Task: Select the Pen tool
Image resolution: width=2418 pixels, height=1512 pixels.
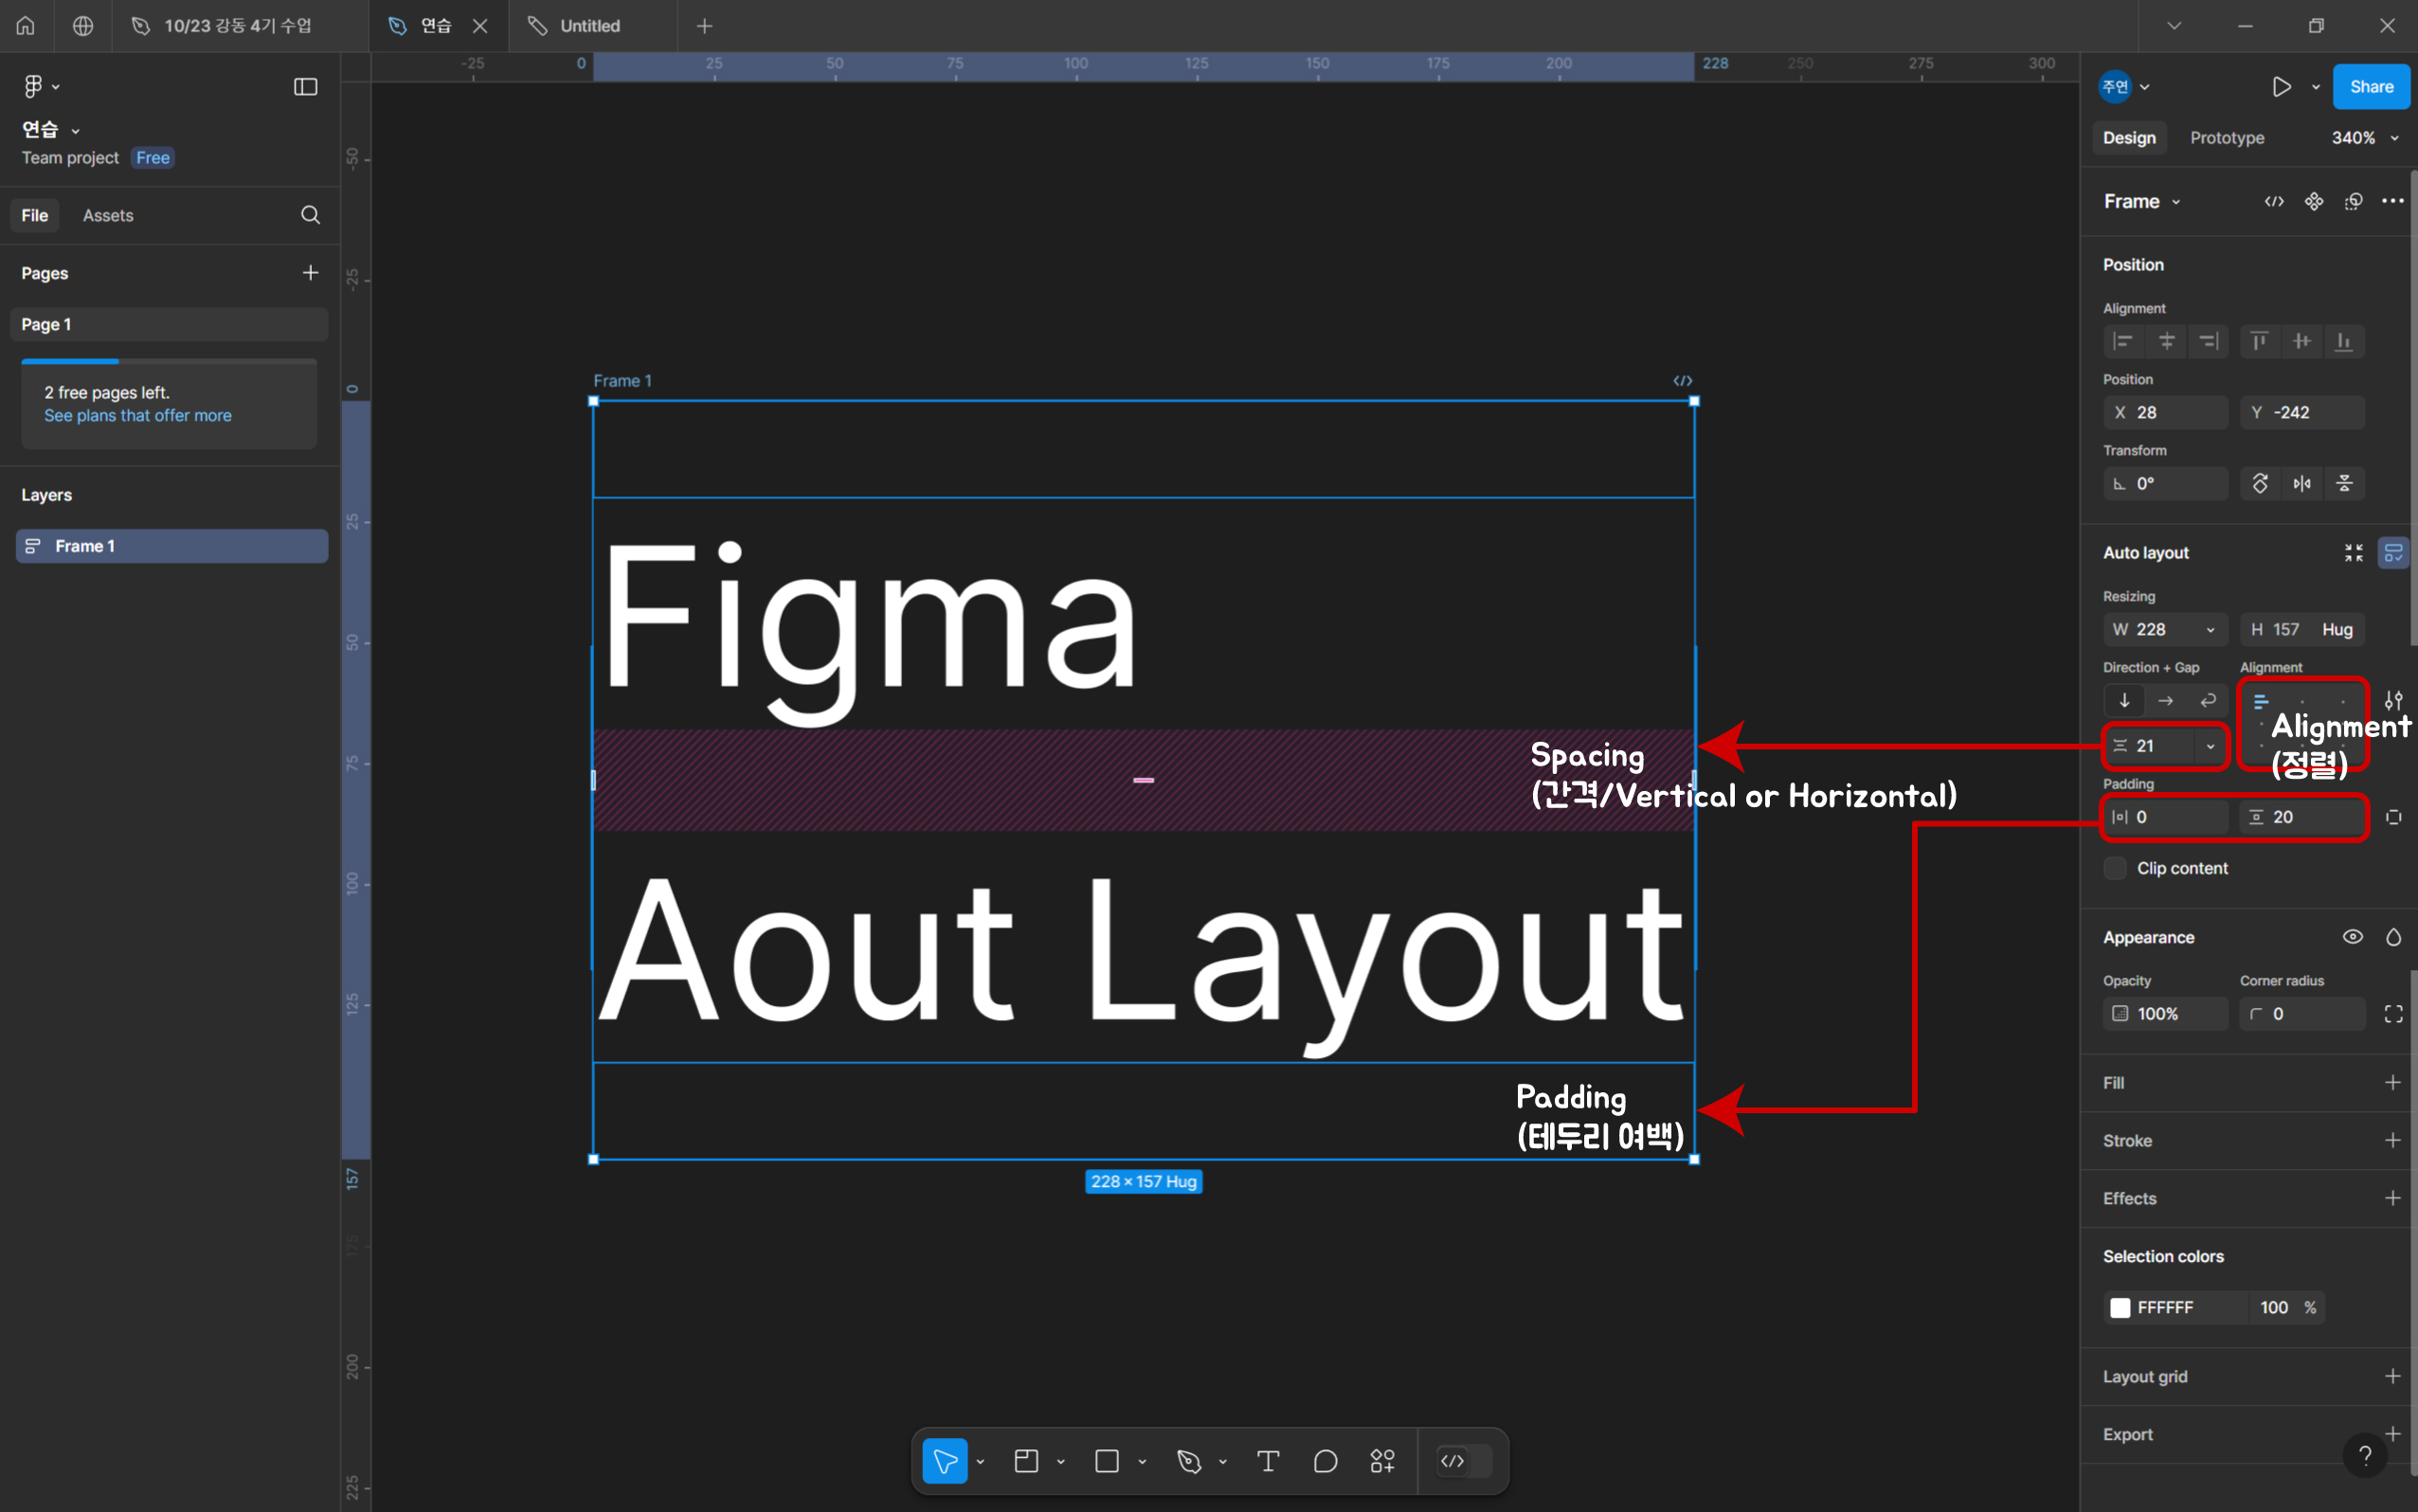Action: click(1188, 1461)
